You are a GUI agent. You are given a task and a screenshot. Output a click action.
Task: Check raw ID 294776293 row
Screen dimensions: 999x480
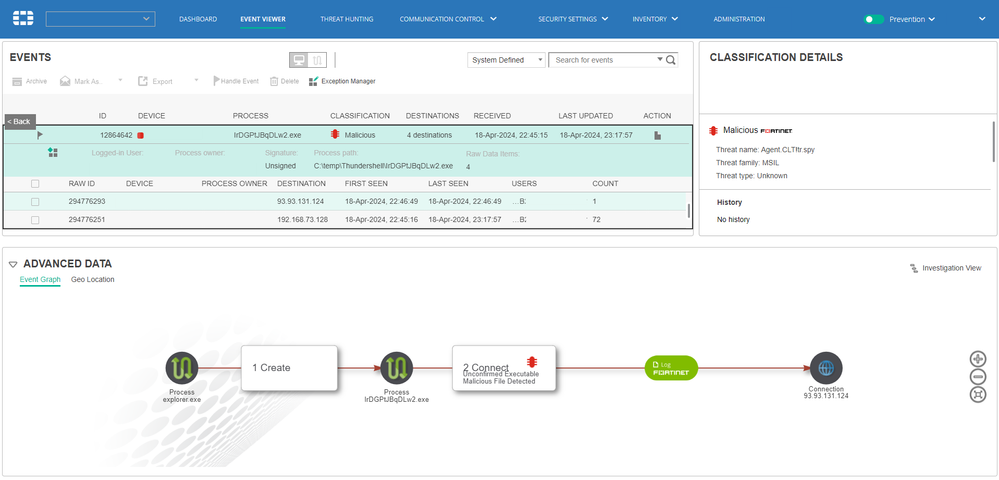coord(35,201)
